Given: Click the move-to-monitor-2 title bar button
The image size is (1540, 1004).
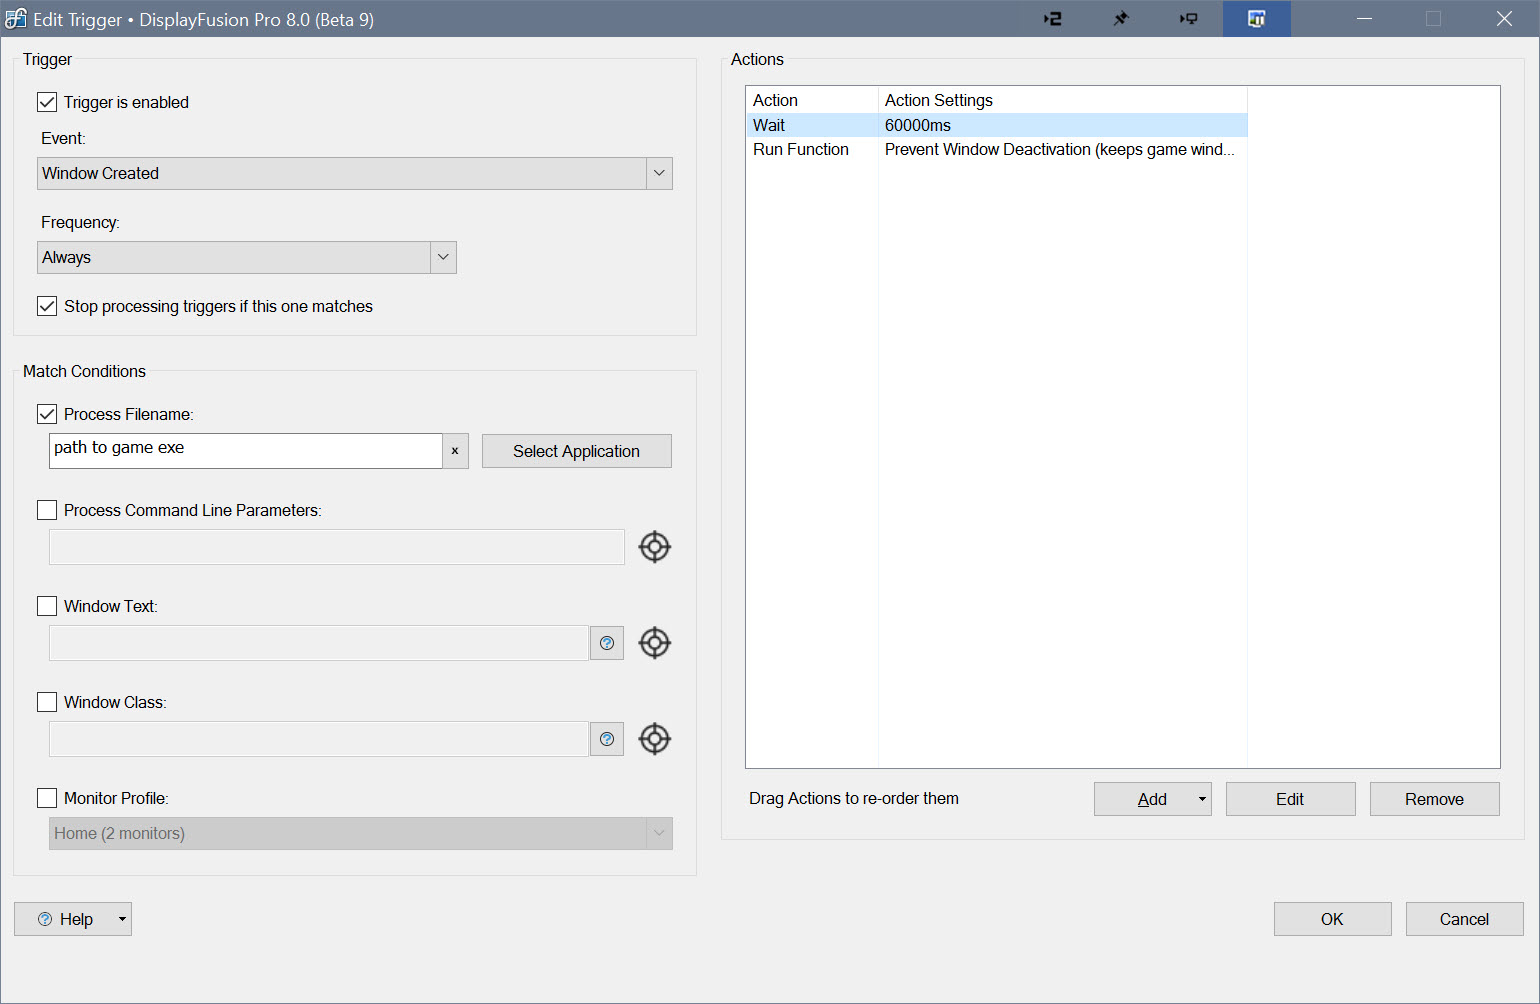Looking at the screenshot, I should tap(1053, 19).
